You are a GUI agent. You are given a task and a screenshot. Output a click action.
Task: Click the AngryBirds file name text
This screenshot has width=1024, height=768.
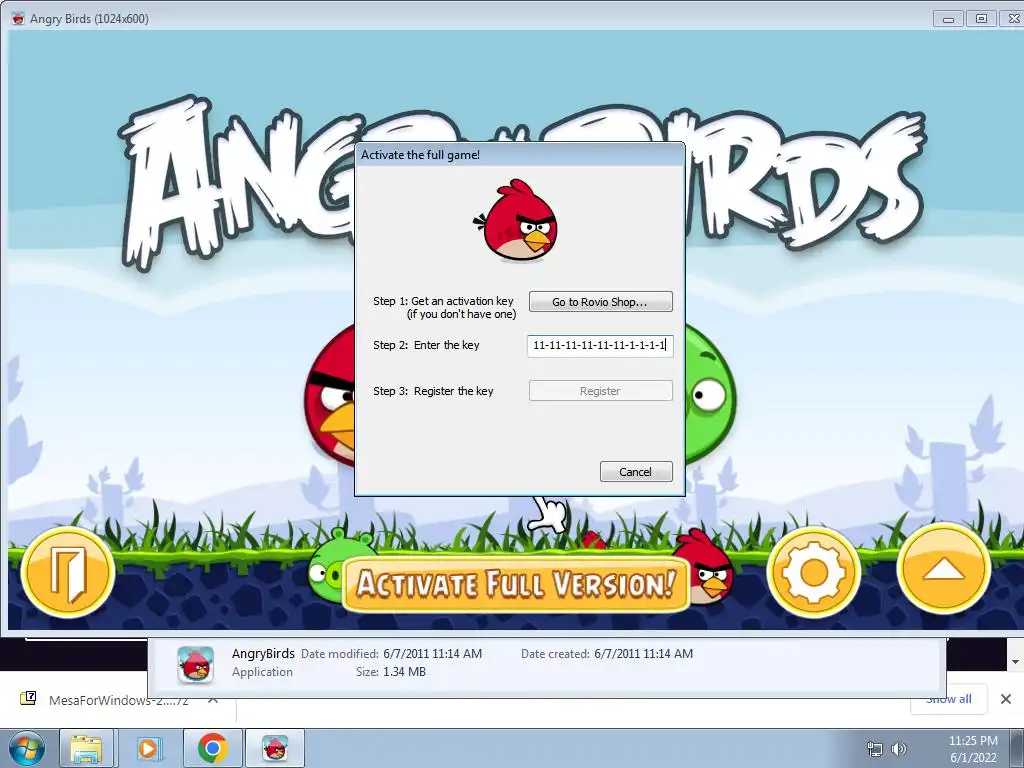click(x=263, y=653)
